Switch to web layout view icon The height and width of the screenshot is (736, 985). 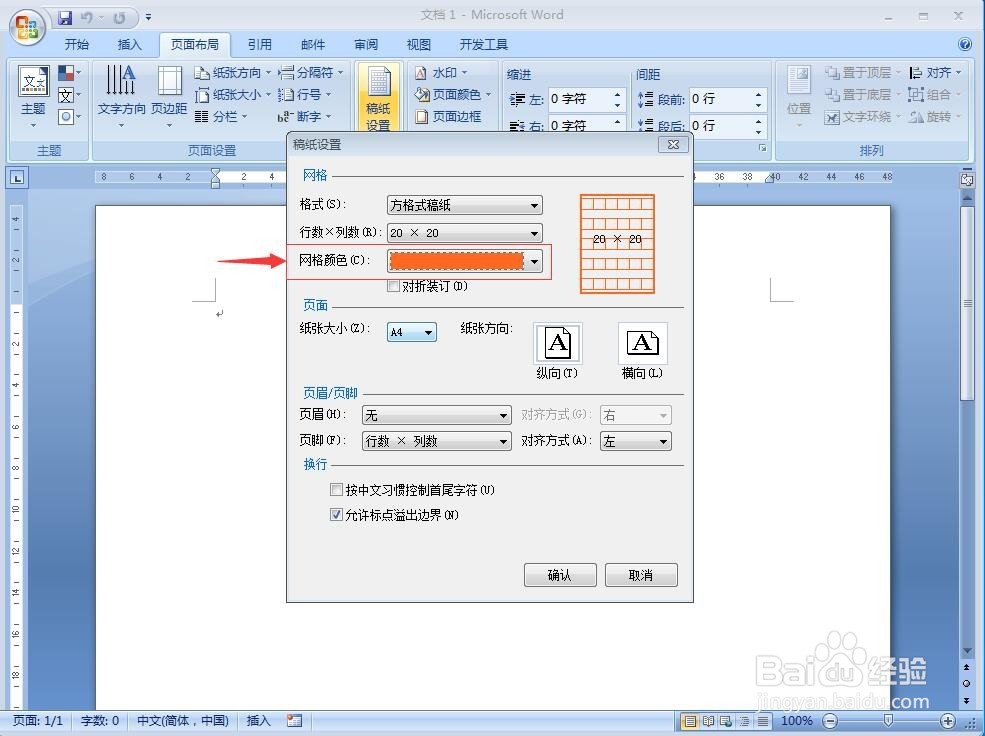click(726, 721)
